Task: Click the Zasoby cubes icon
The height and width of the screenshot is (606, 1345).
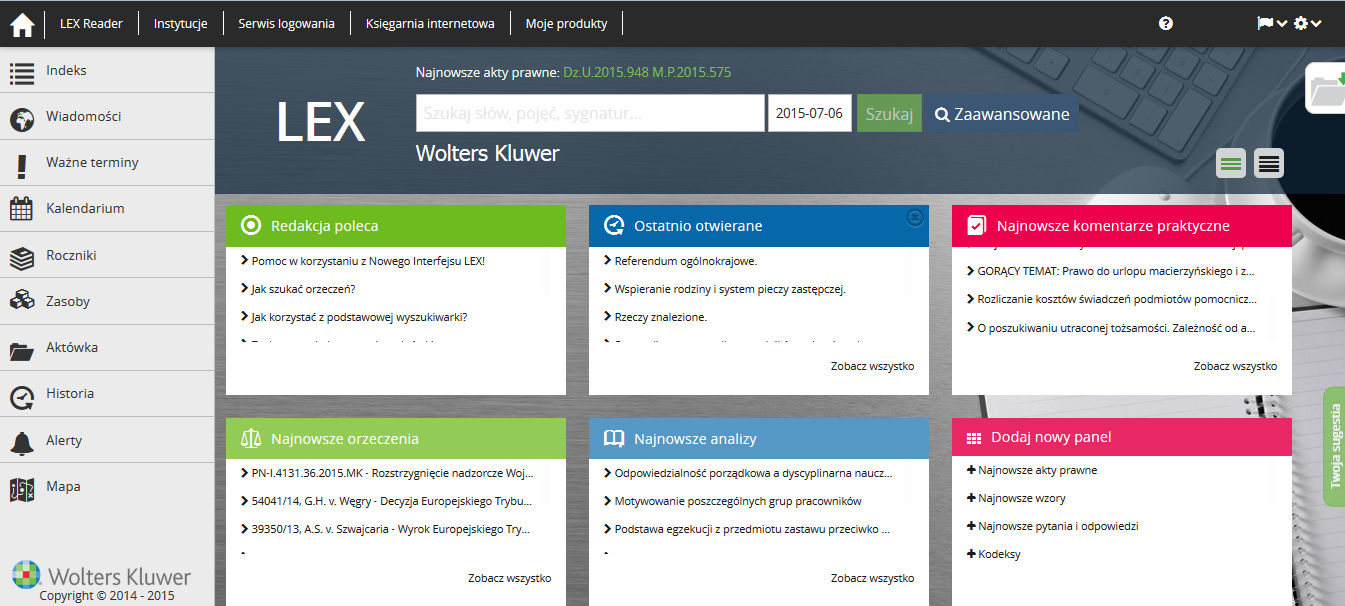Action: [x=22, y=302]
